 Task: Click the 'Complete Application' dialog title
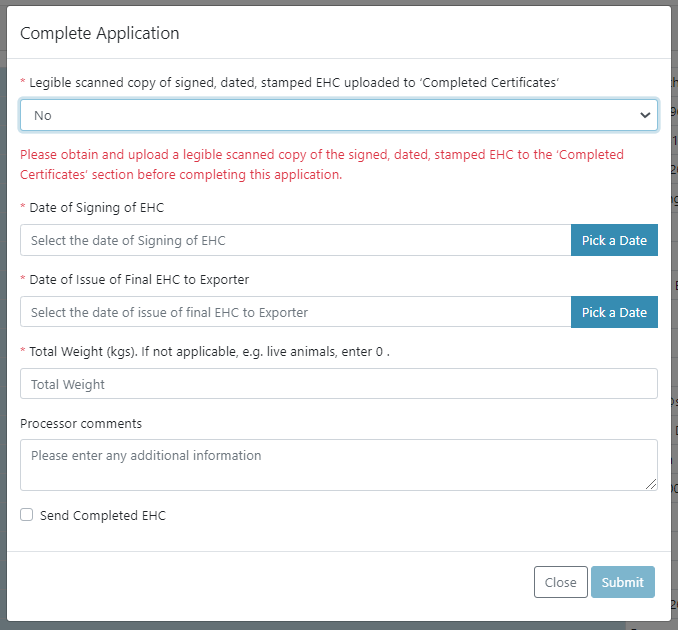coord(100,33)
